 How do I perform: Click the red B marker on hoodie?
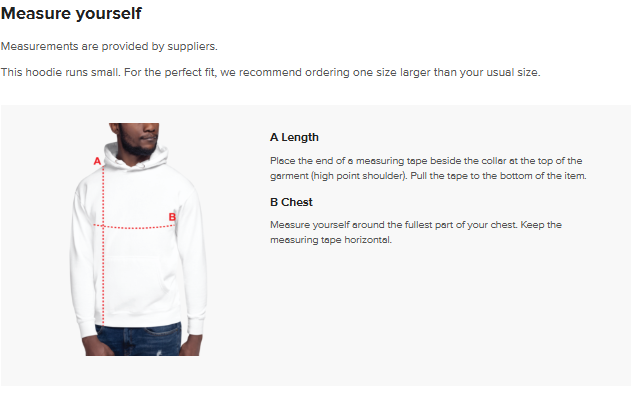pos(172,216)
